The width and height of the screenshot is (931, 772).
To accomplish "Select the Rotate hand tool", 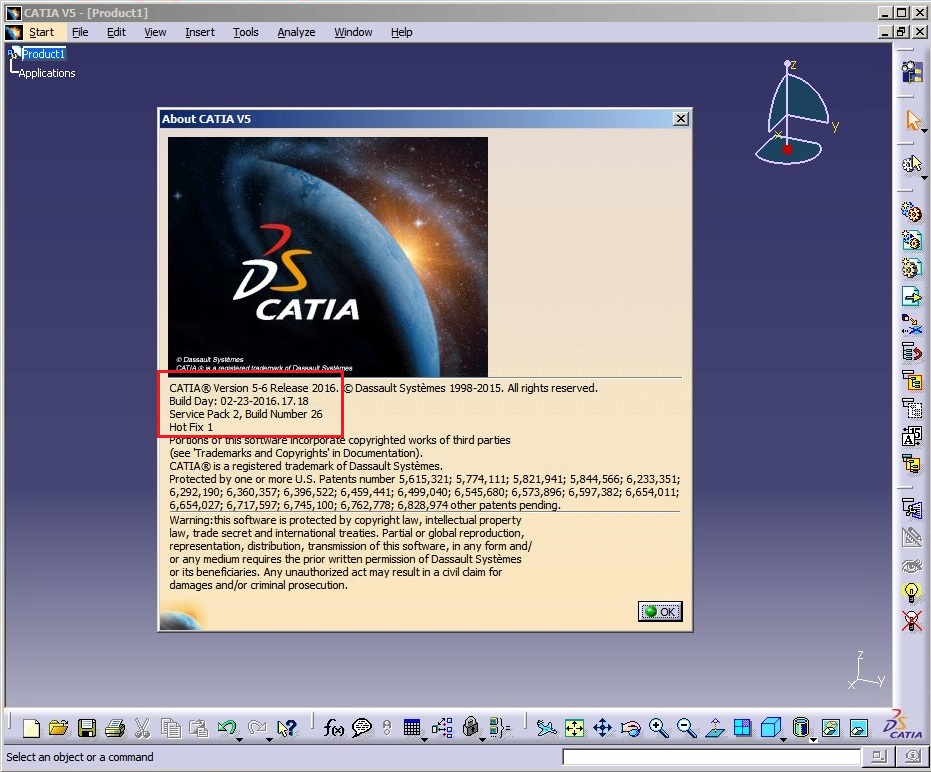I will pos(631,728).
